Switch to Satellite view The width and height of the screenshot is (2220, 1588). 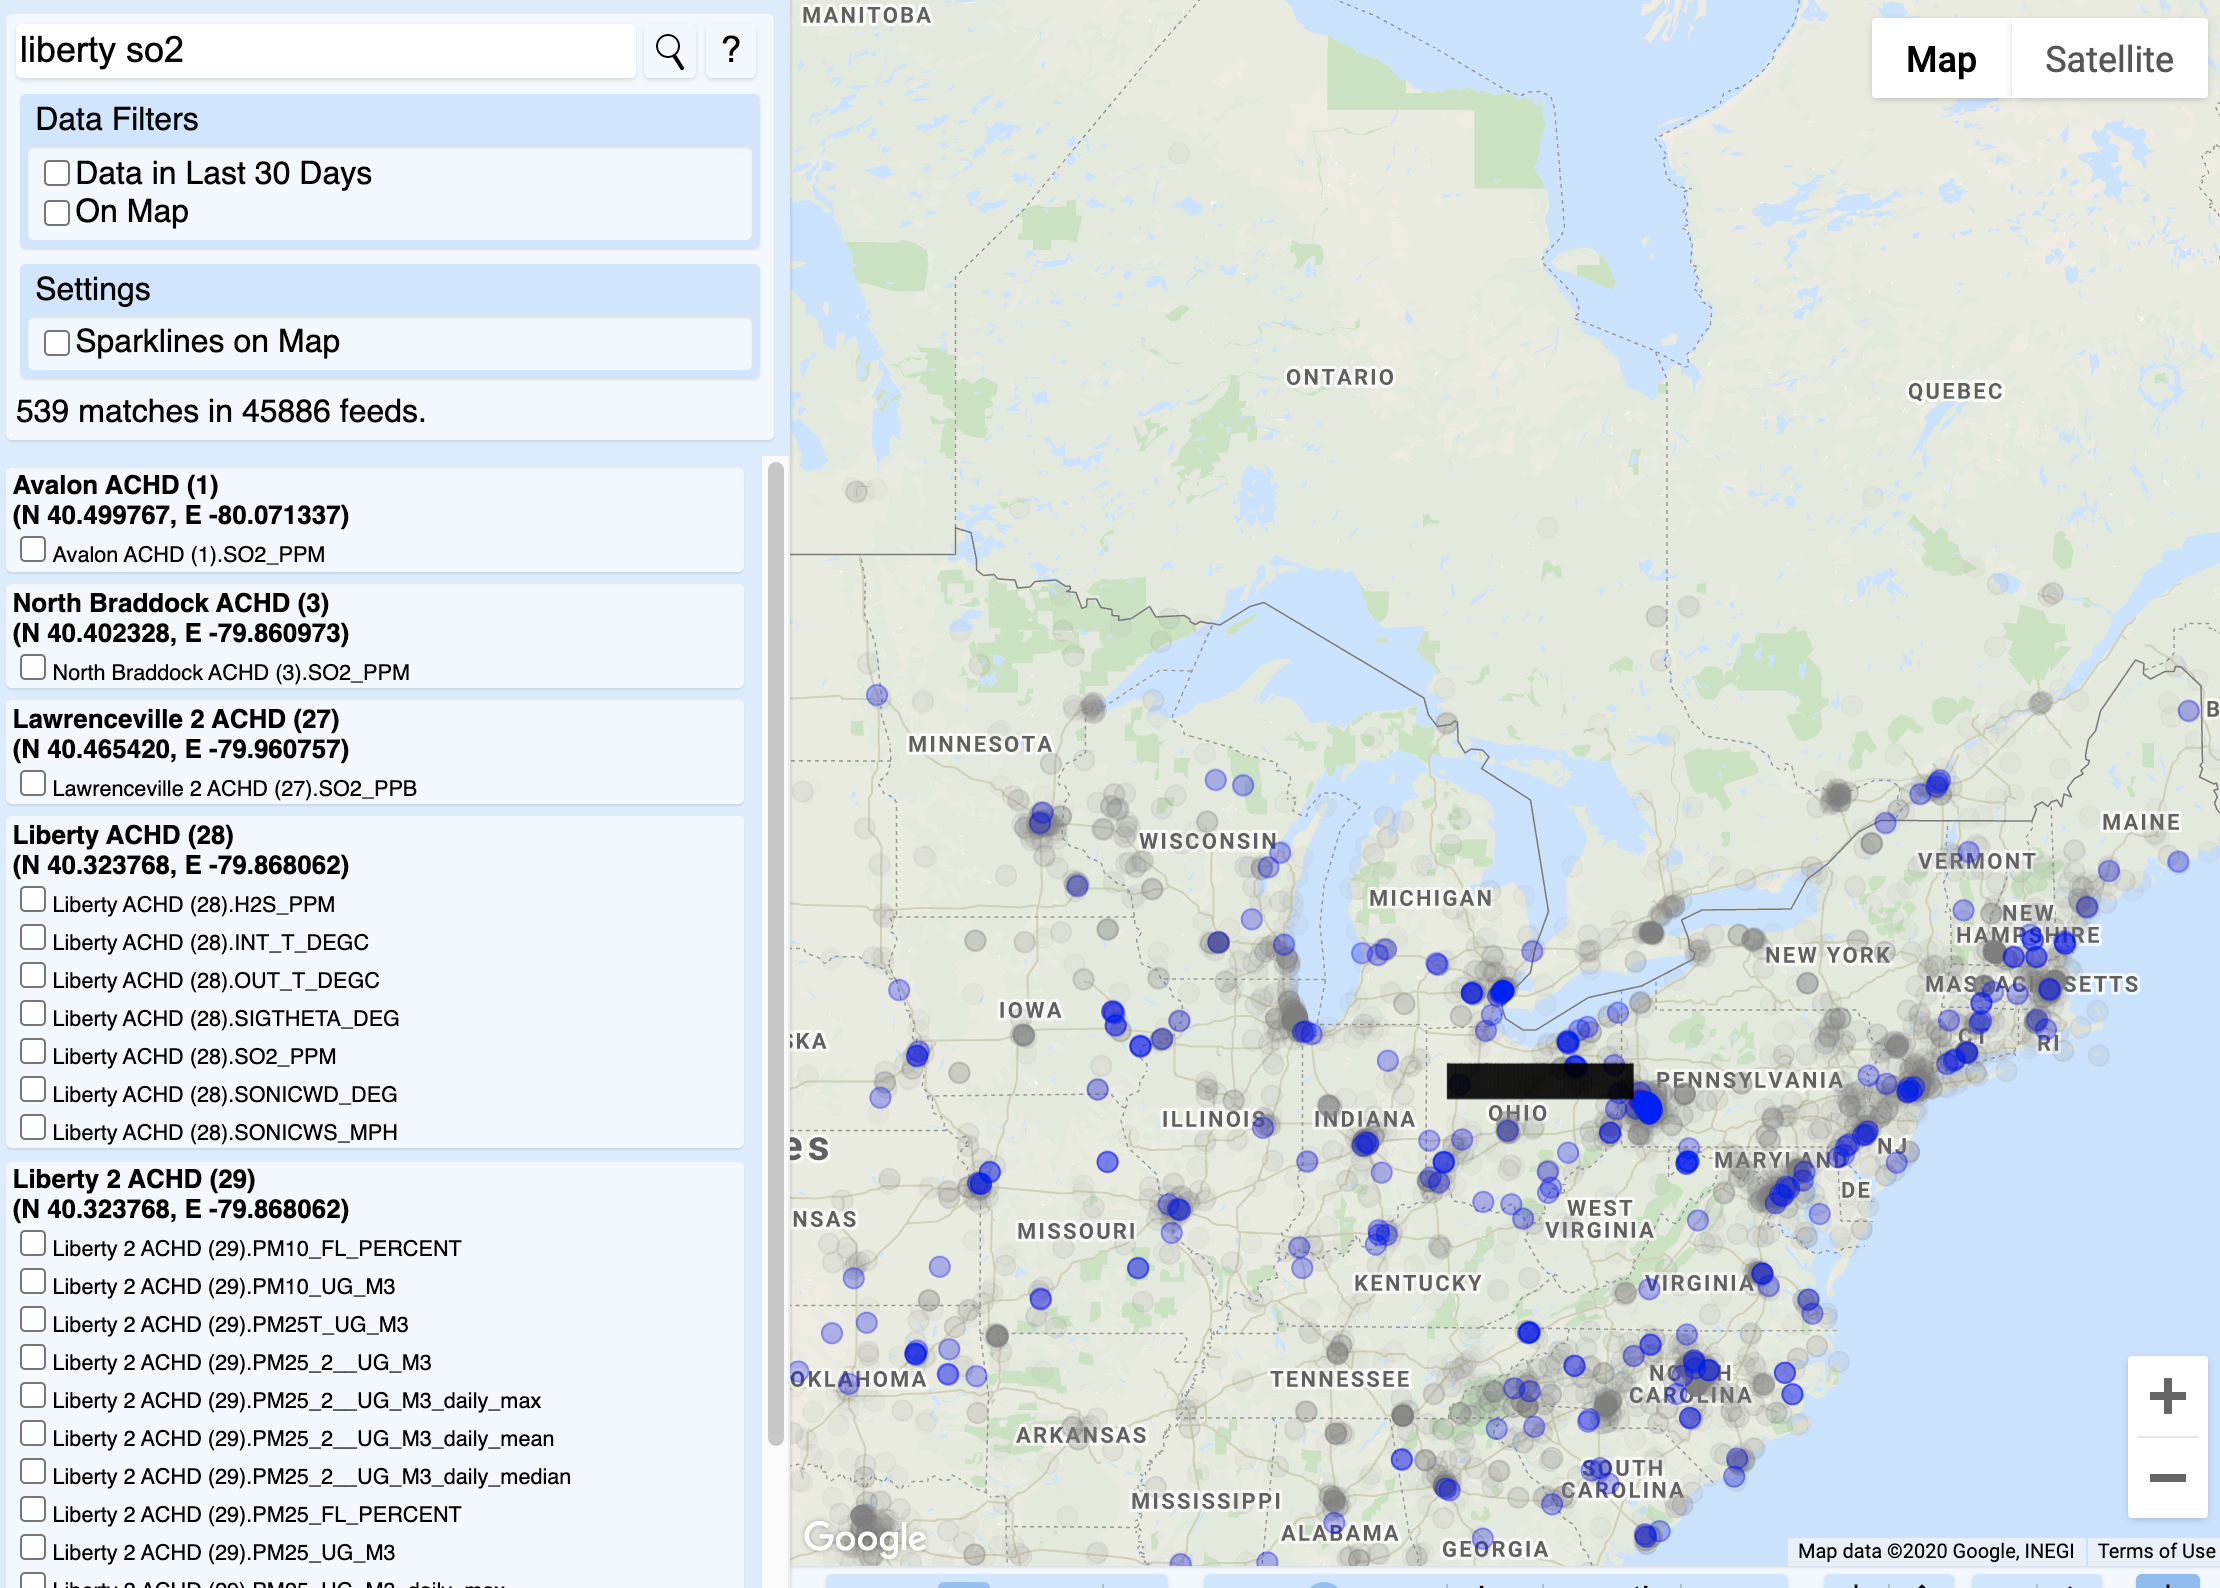click(x=2109, y=59)
